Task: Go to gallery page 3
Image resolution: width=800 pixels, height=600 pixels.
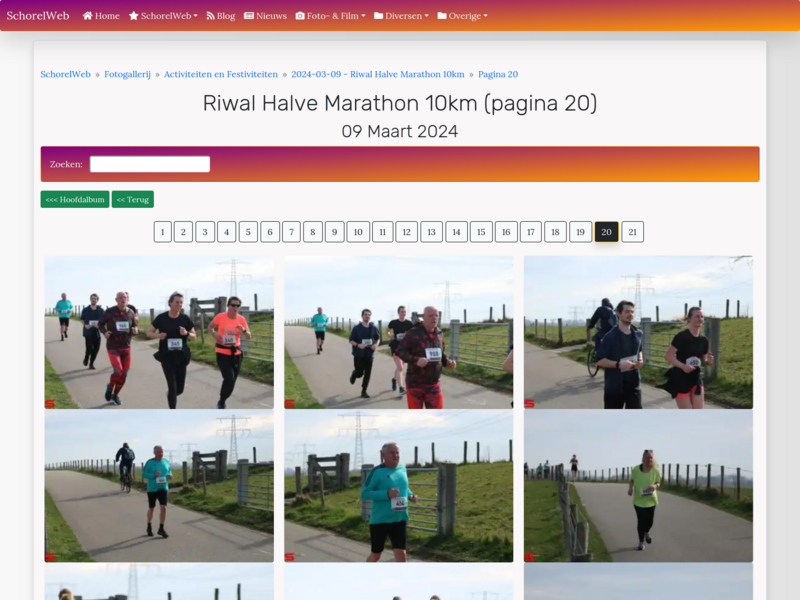Action: point(205,232)
